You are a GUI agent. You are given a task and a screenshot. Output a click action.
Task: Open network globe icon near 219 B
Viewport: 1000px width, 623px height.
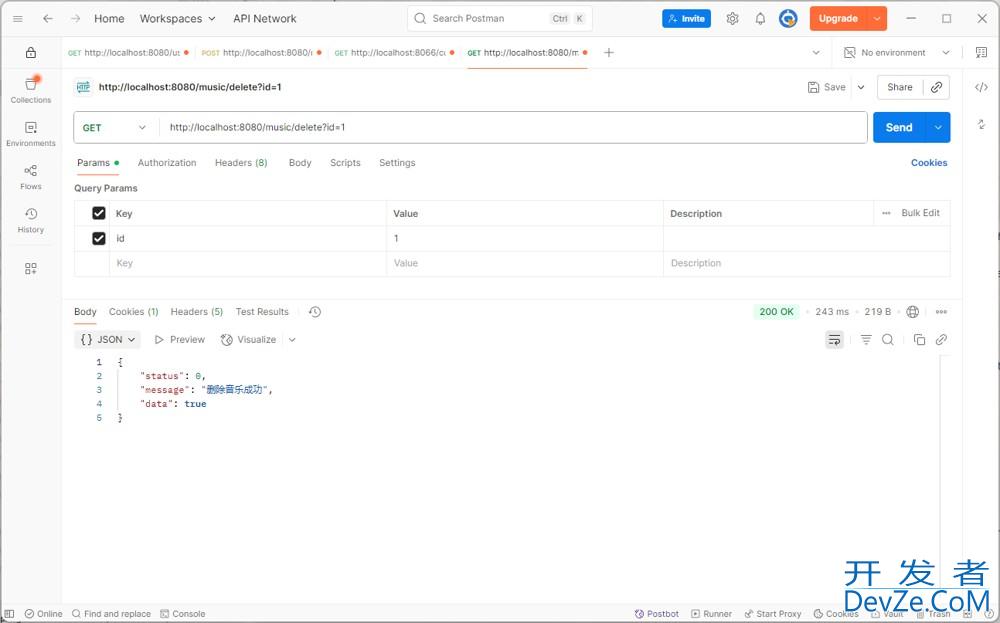[x=913, y=312]
